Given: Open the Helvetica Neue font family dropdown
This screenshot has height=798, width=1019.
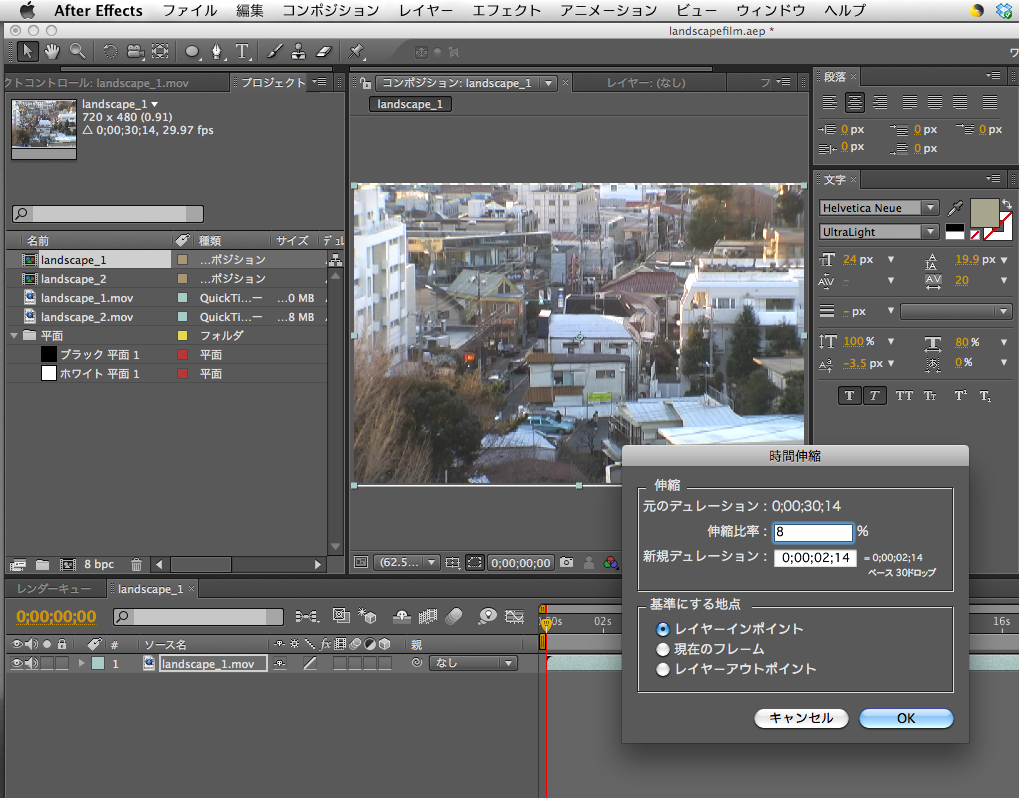Looking at the screenshot, I should tap(879, 208).
